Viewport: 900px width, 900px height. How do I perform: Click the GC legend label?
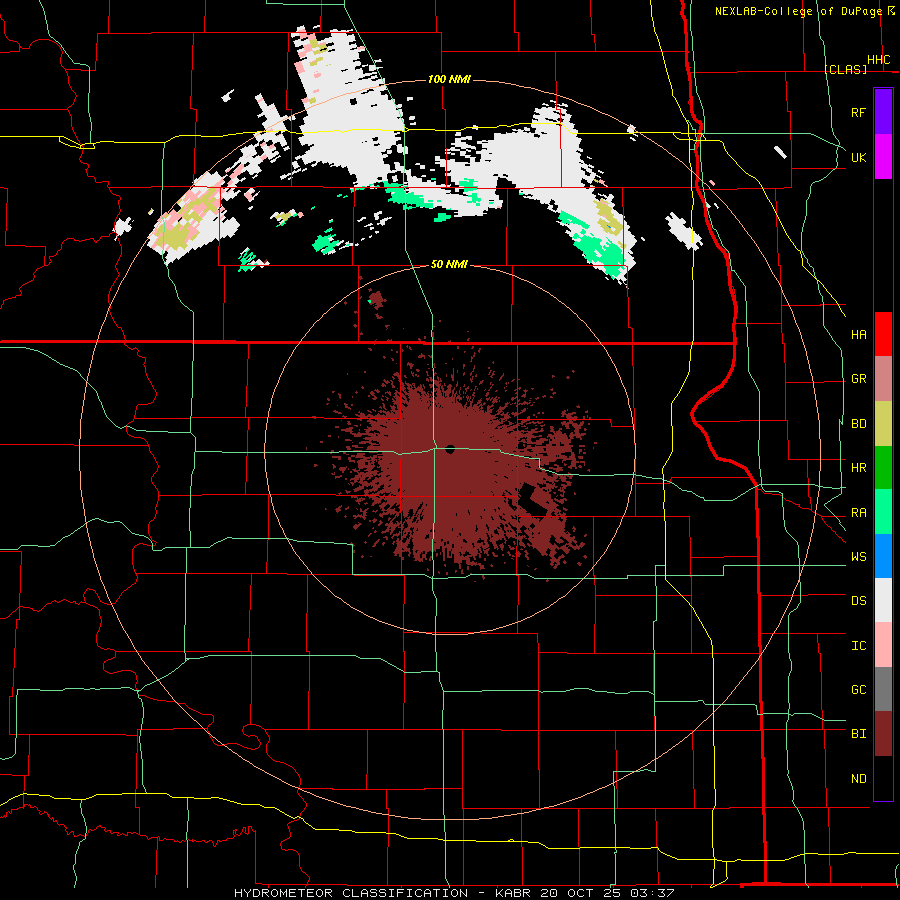858,690
